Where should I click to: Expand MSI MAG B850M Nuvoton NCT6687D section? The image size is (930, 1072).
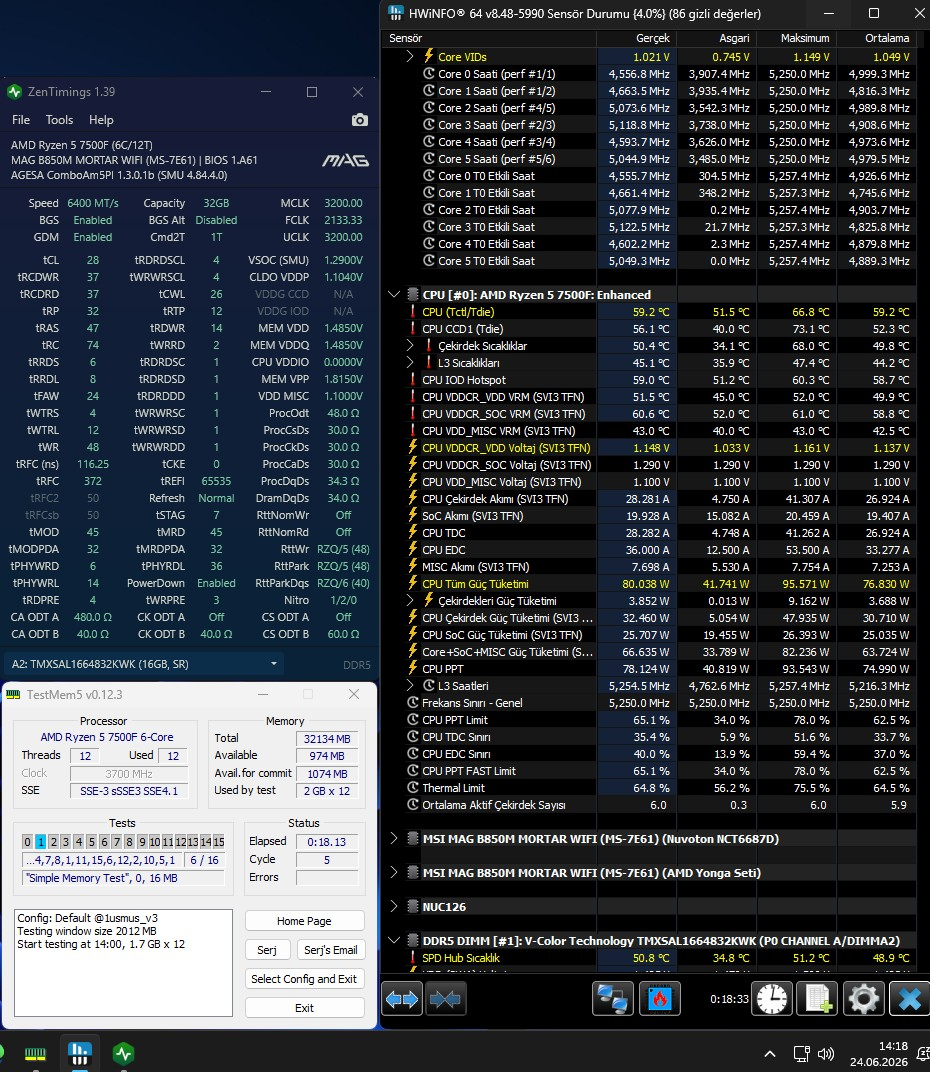pyautogui.click(x=394, y=838)
